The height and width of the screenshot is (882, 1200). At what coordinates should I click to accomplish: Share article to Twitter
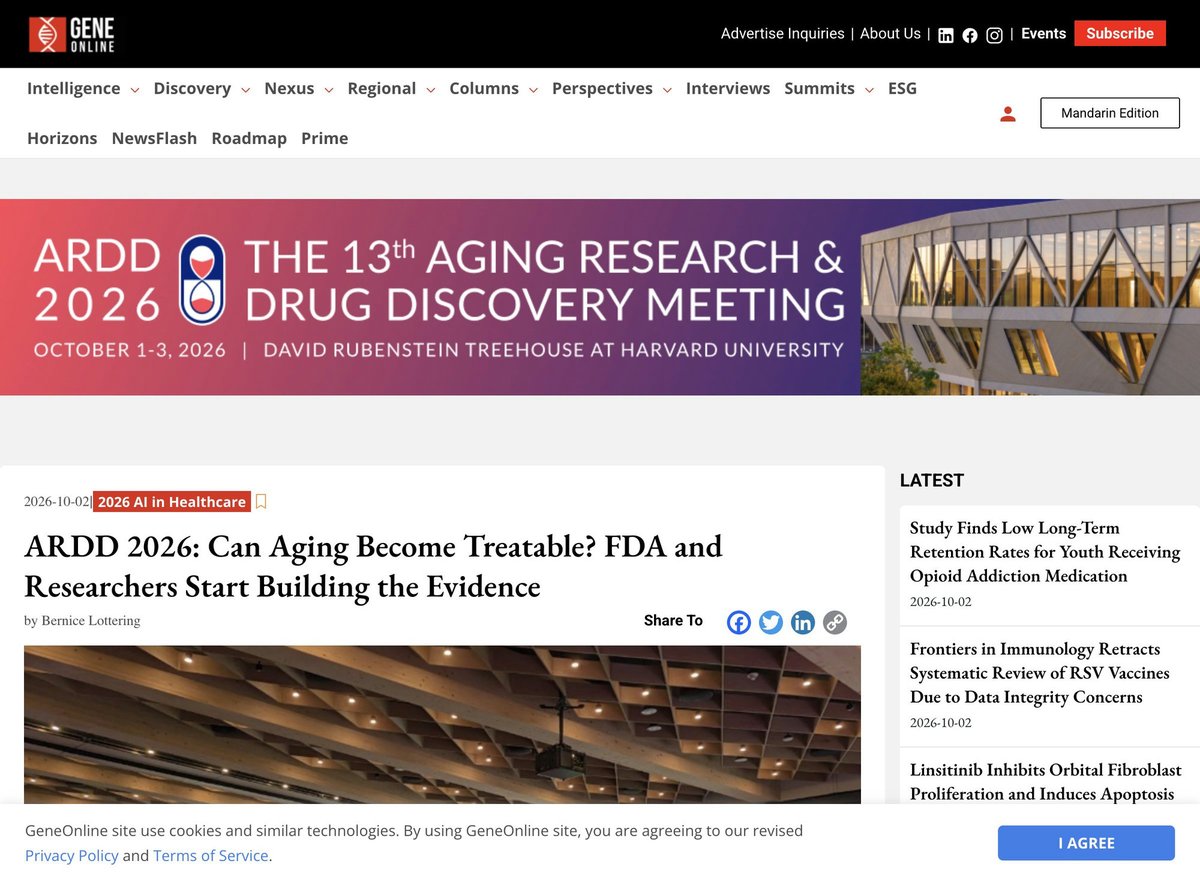pos(771,622)
